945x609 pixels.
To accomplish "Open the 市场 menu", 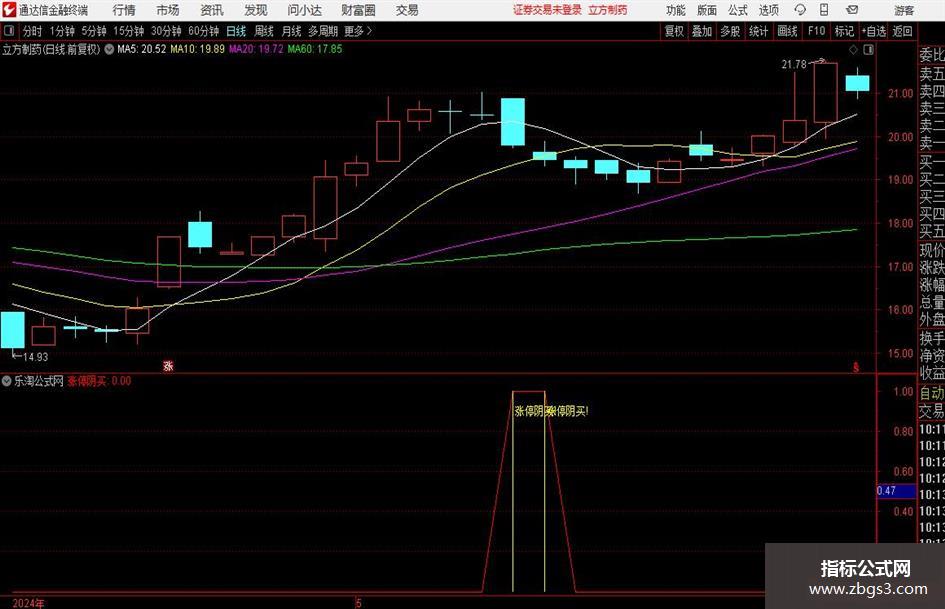I will click(168, 10).
